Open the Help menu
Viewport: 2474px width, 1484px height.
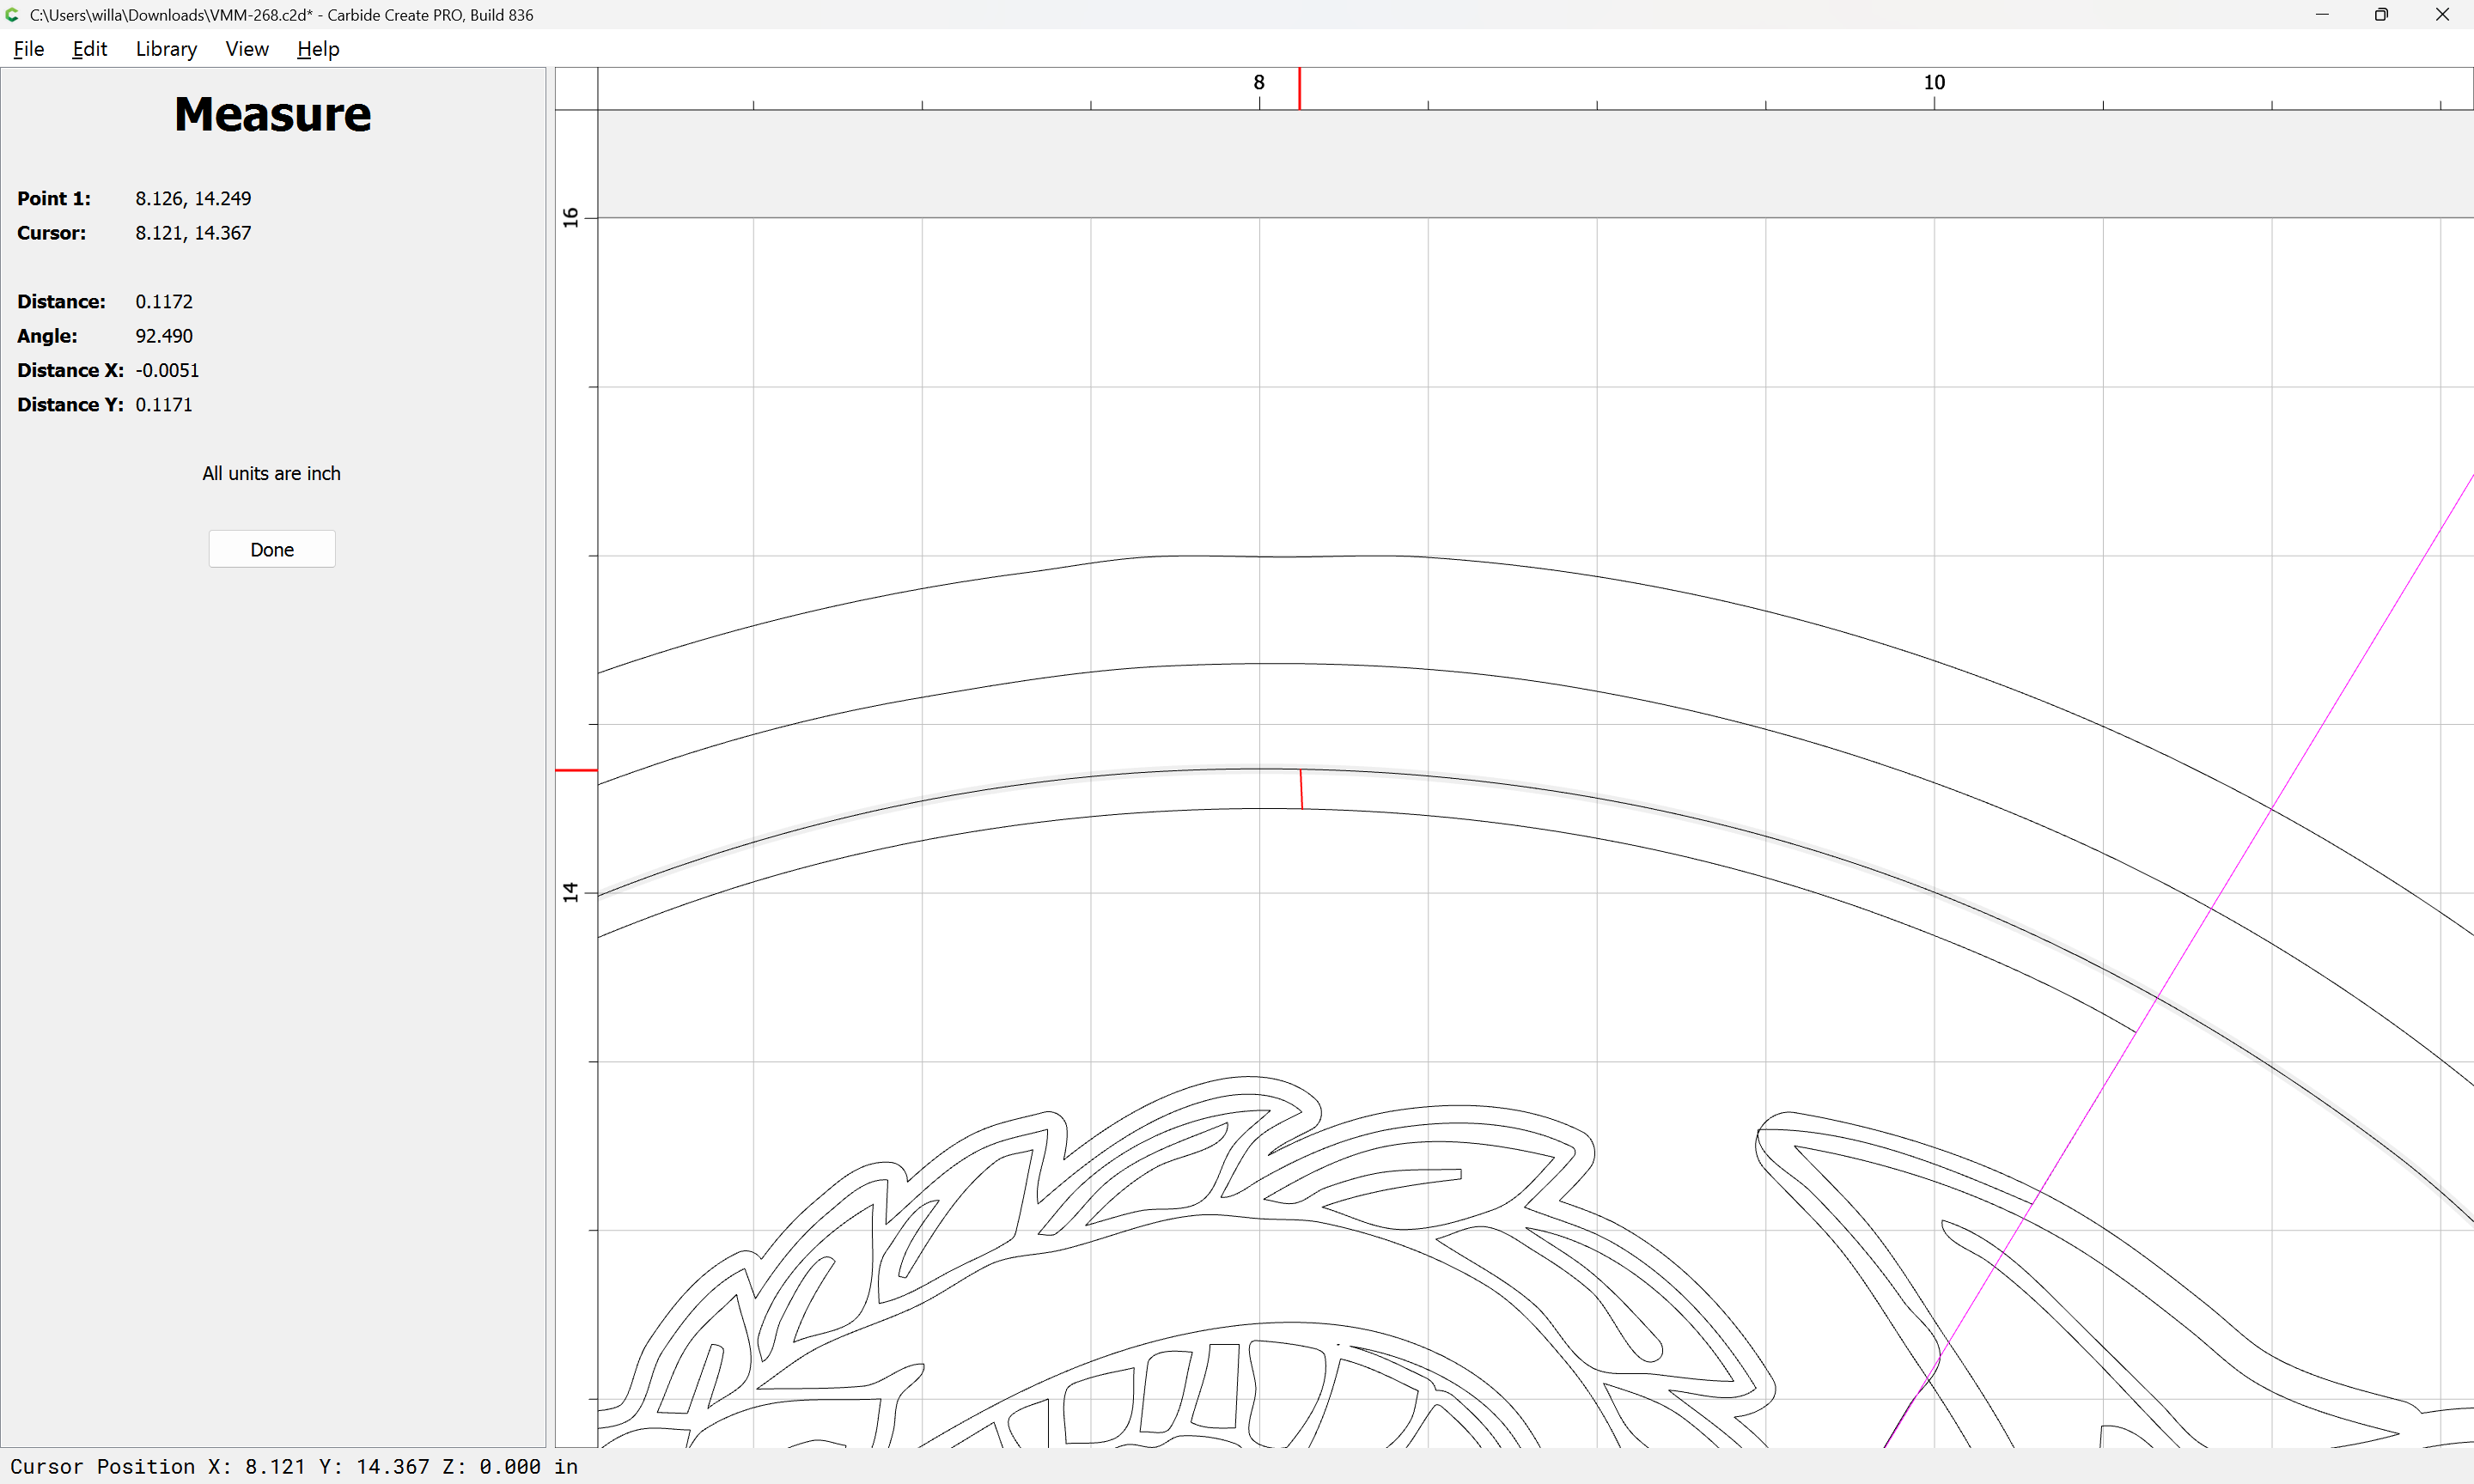pyautogui.click(x=318, y=49)
